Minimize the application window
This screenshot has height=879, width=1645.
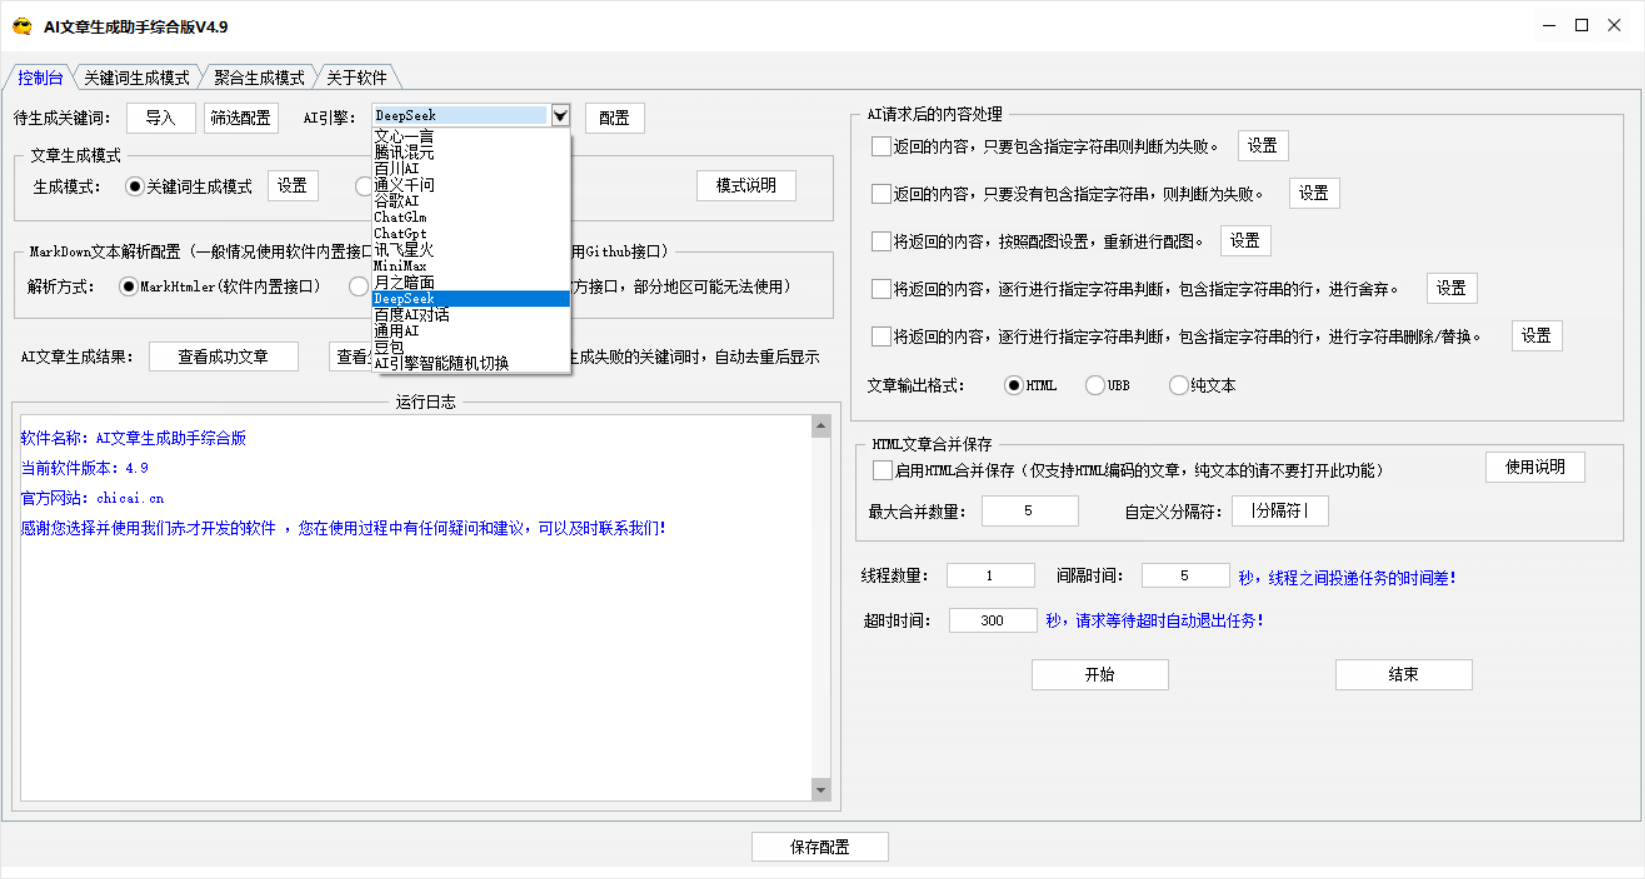1549,26
